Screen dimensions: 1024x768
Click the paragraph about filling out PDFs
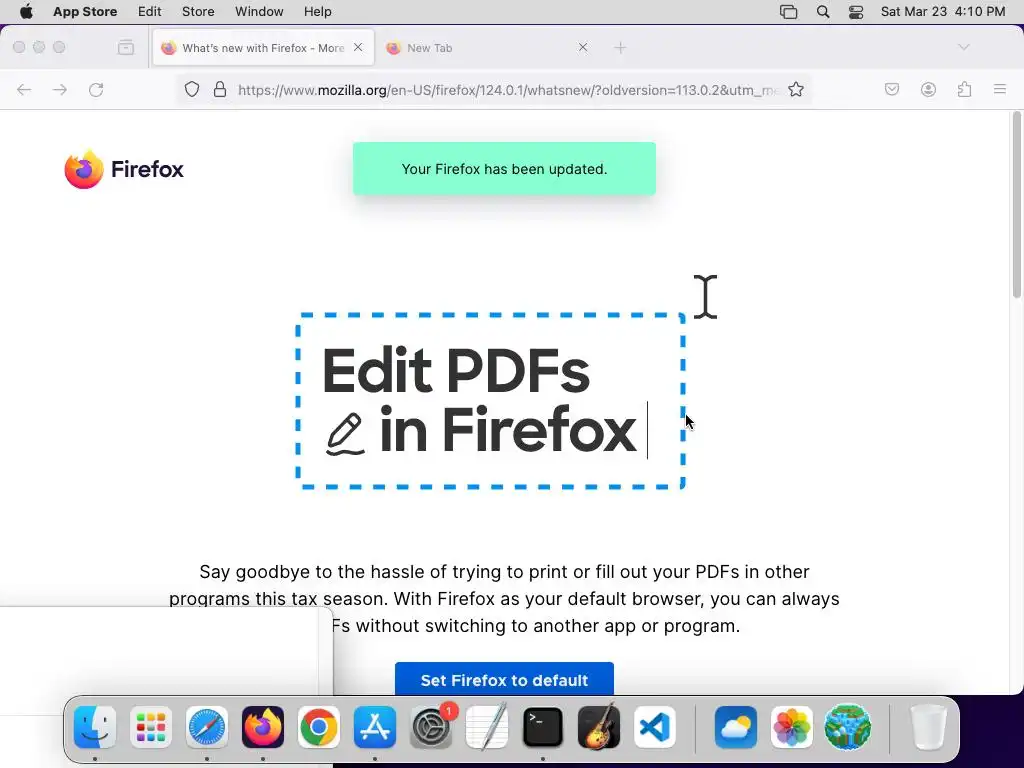point(504,598)
